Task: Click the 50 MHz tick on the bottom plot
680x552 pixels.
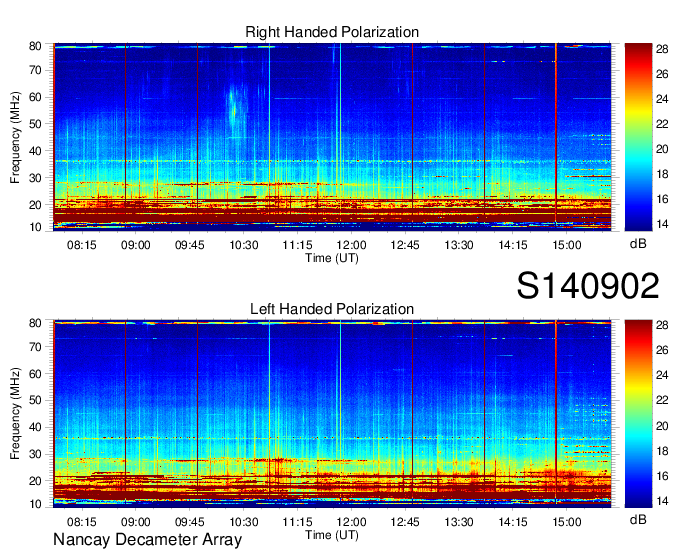Action: (x=35, y=400)
